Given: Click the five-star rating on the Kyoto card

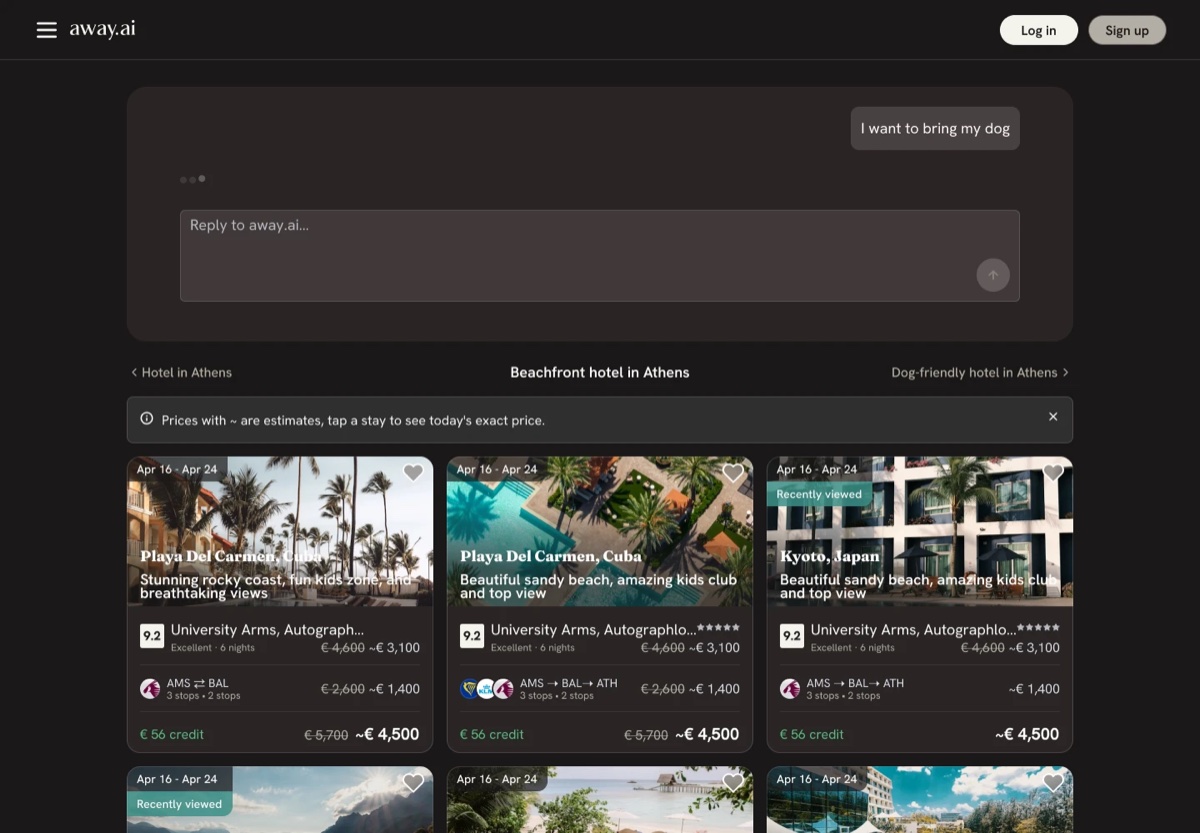Looking at the screenshot, I should 1038,628.
